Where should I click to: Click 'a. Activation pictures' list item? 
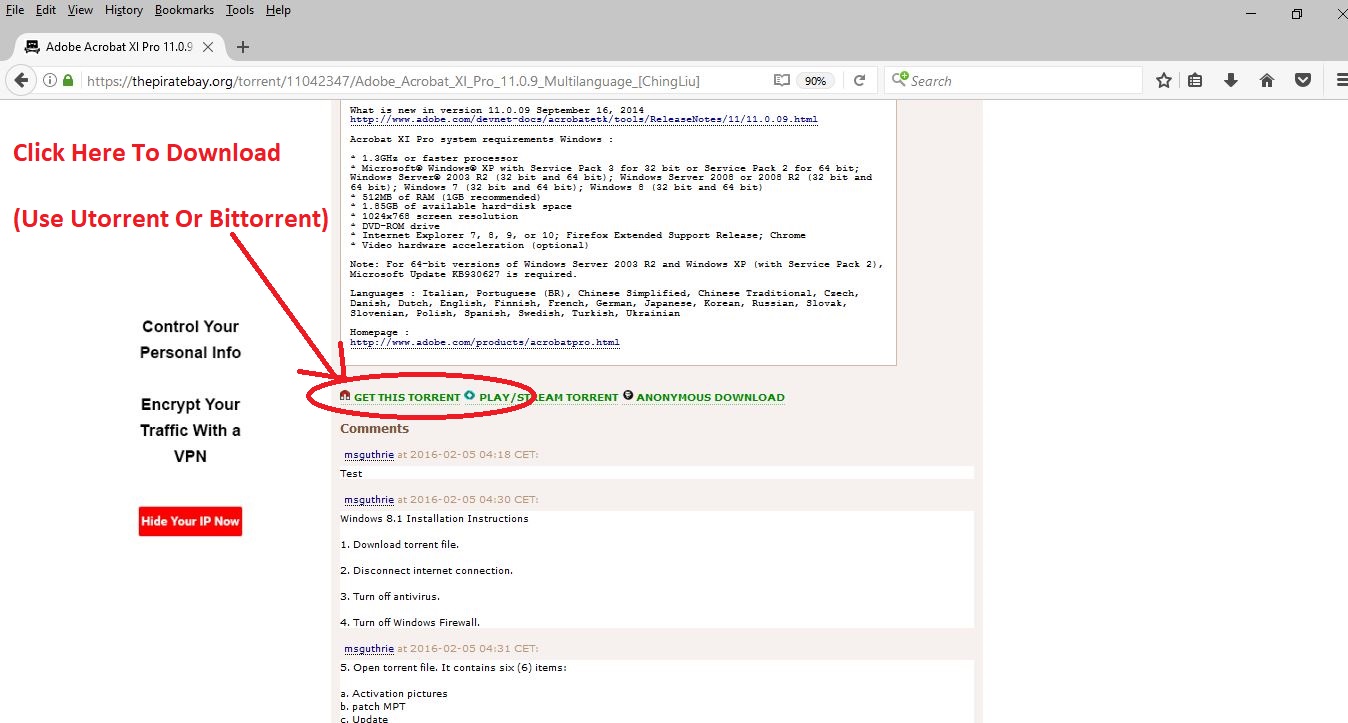point(394,693)
